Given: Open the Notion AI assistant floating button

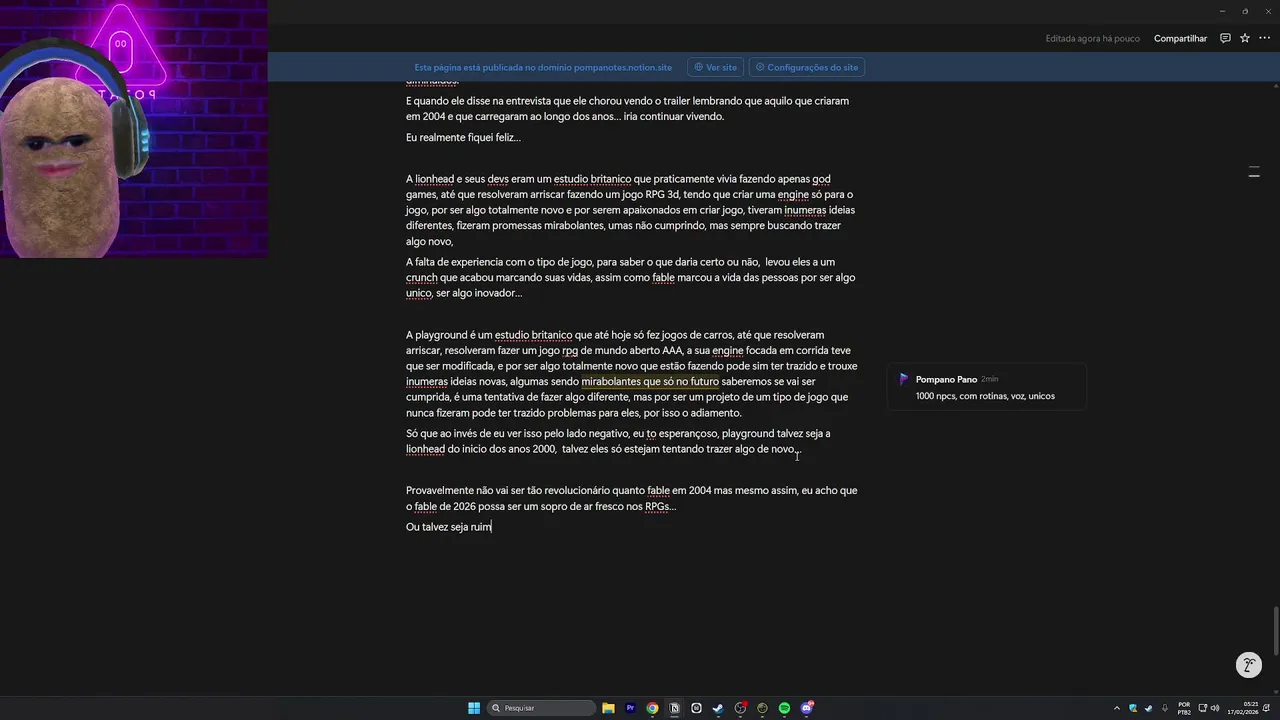Looking at the screenshot, I should click(x=1248, y=665).
